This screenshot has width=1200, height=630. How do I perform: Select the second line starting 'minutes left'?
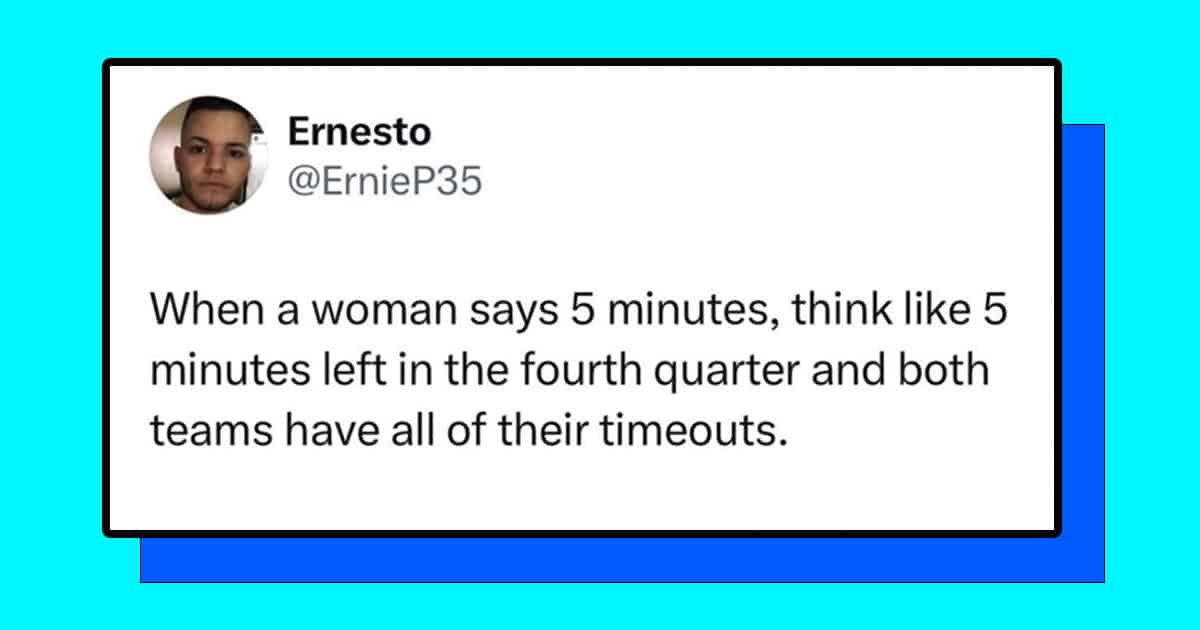click(x=570, y=373)
